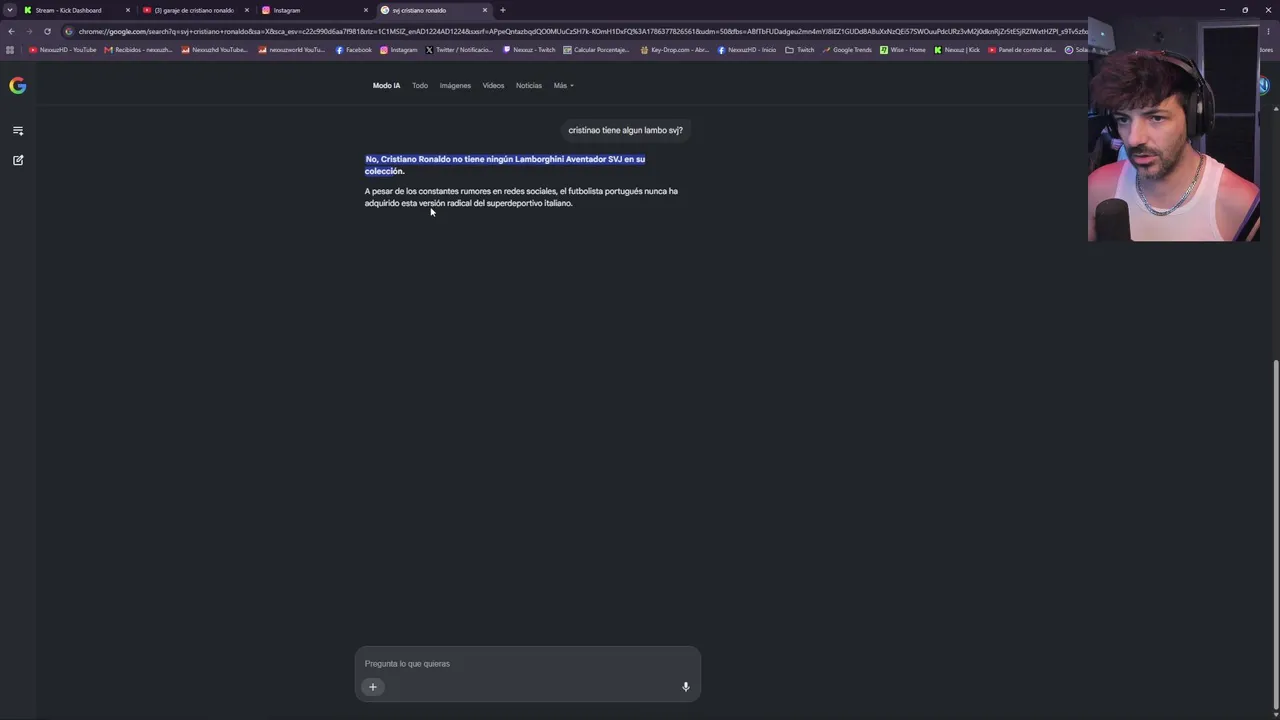Screen dimensions: 1280x720
Task: Open the nexxuzworld YouTube bookmark
Action: pyautogui.click(x=292, y=50)
